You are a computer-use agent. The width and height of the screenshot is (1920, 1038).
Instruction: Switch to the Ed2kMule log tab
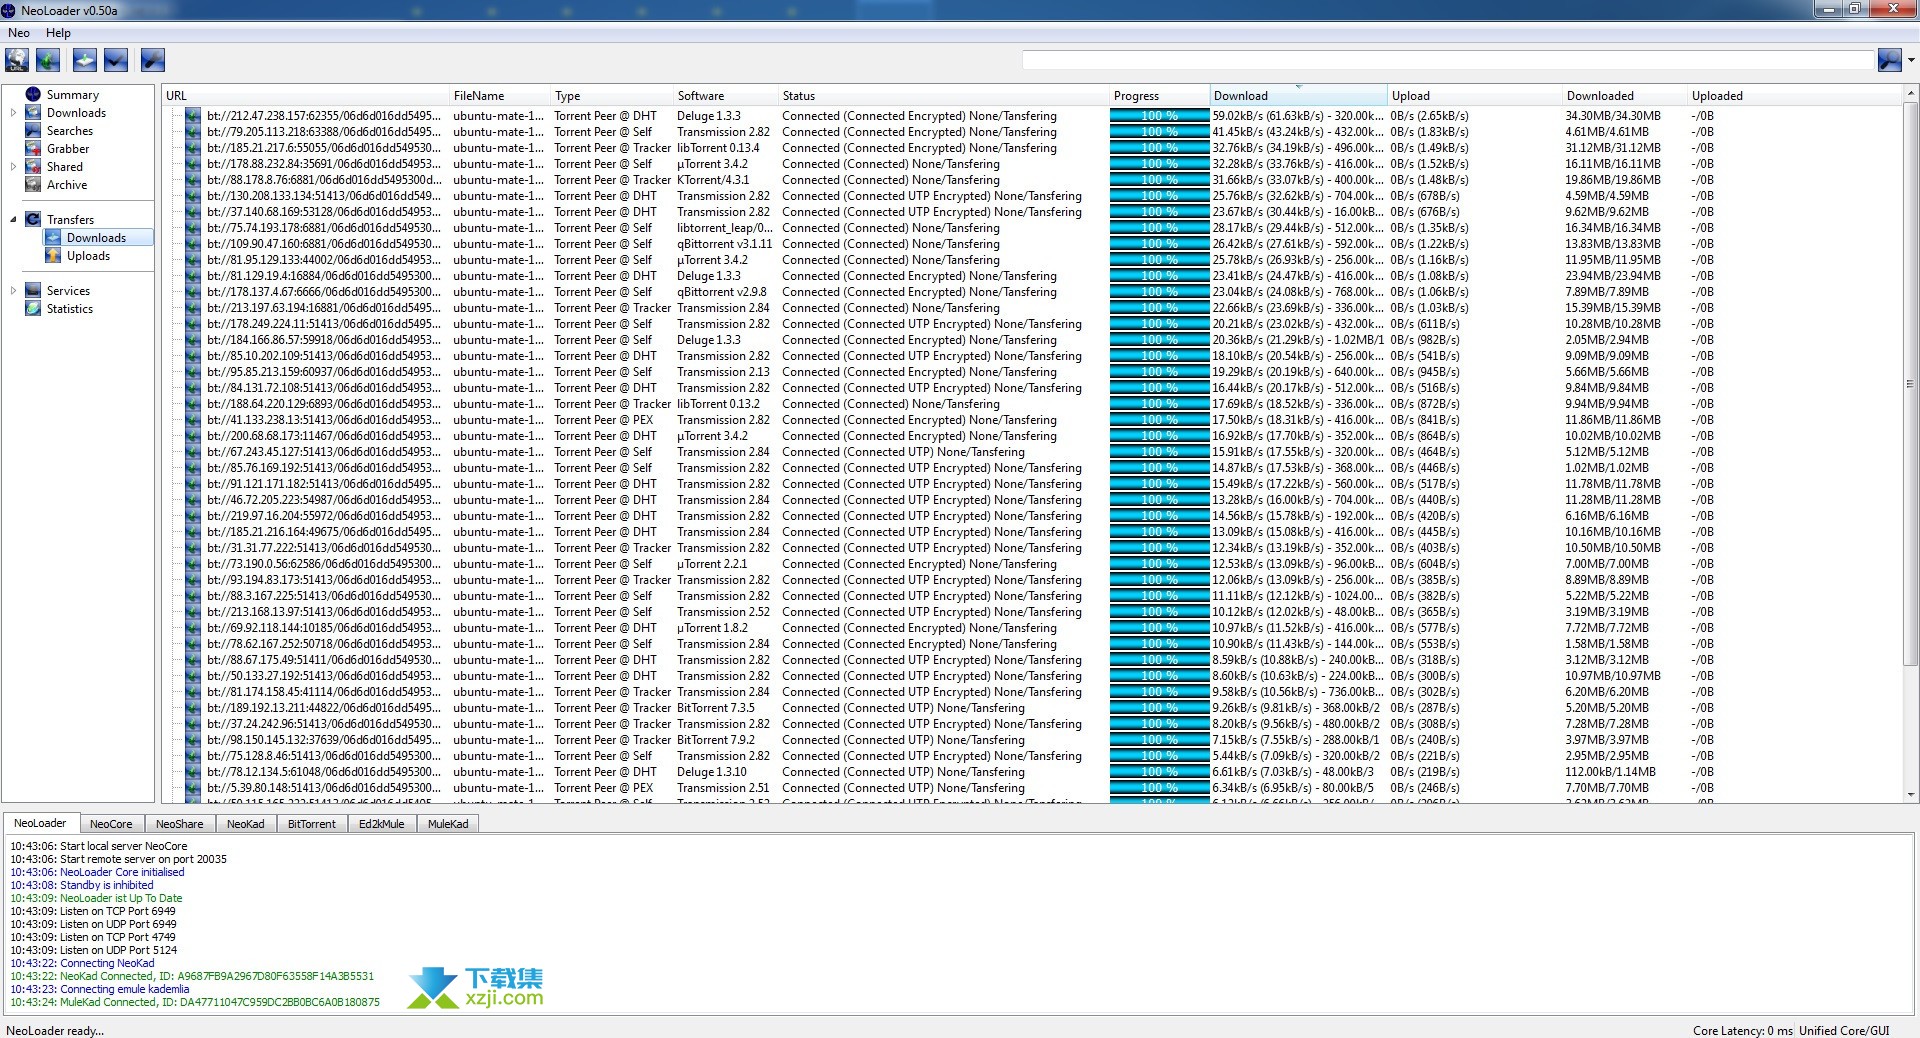(382, 824)
